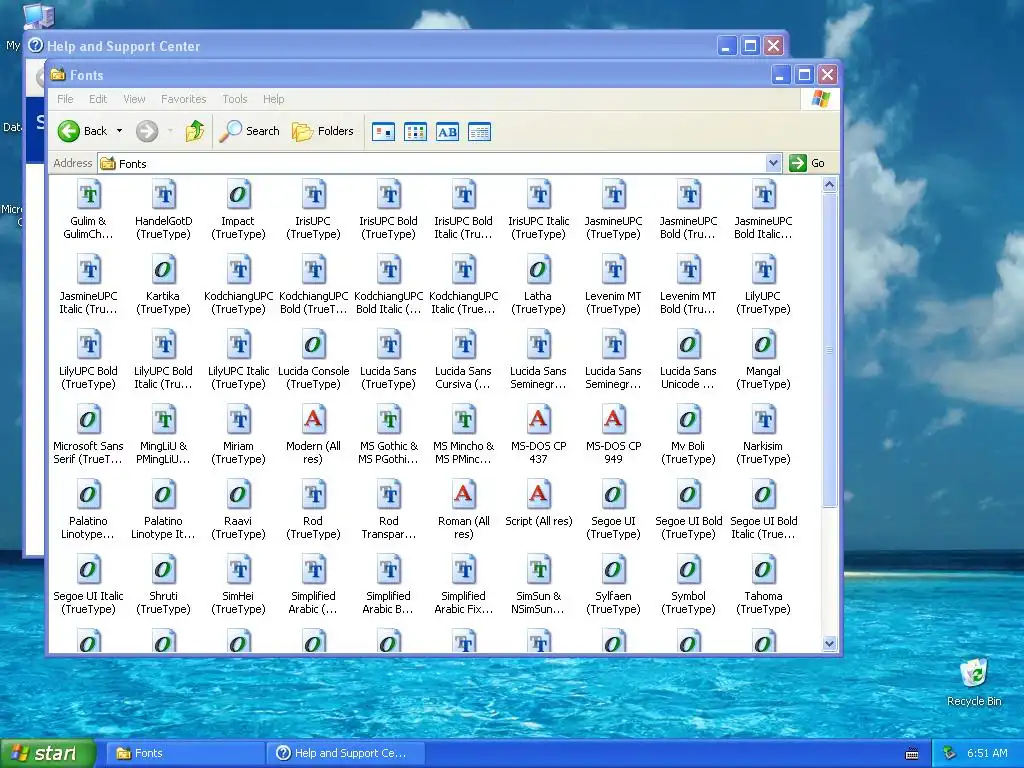This screenshot has width=1024, height=768.
Task: Select the Sylfaen (TrueType) font
Action: click(613, 584)
